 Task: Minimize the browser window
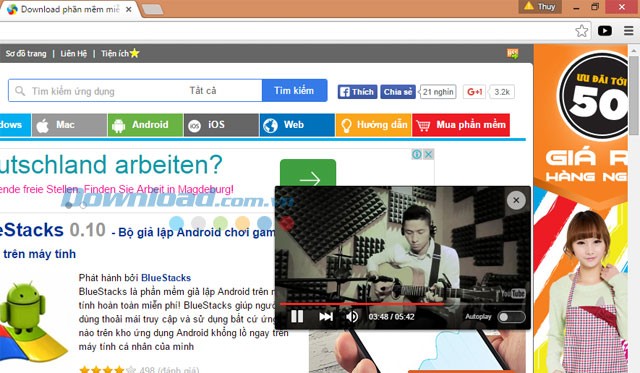point(576,7)
